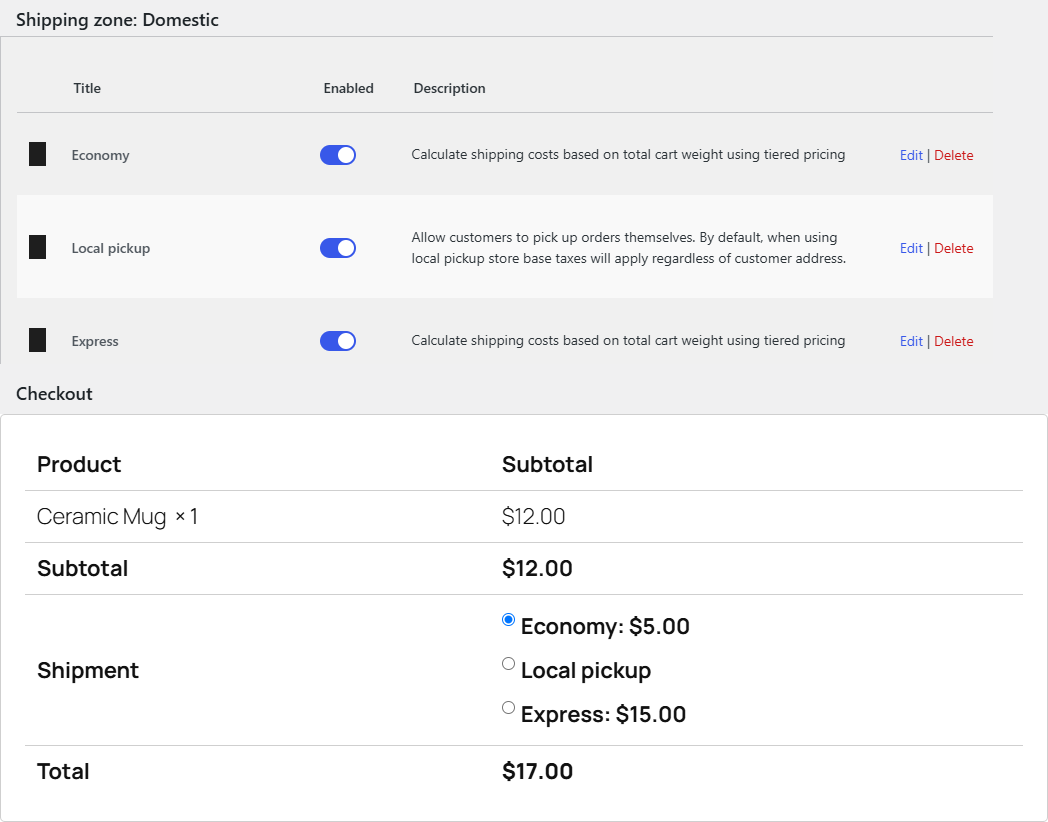This screenshot has height=822, width=1048.
Task: Disable the Local pickup toggle
Action: 338,248
